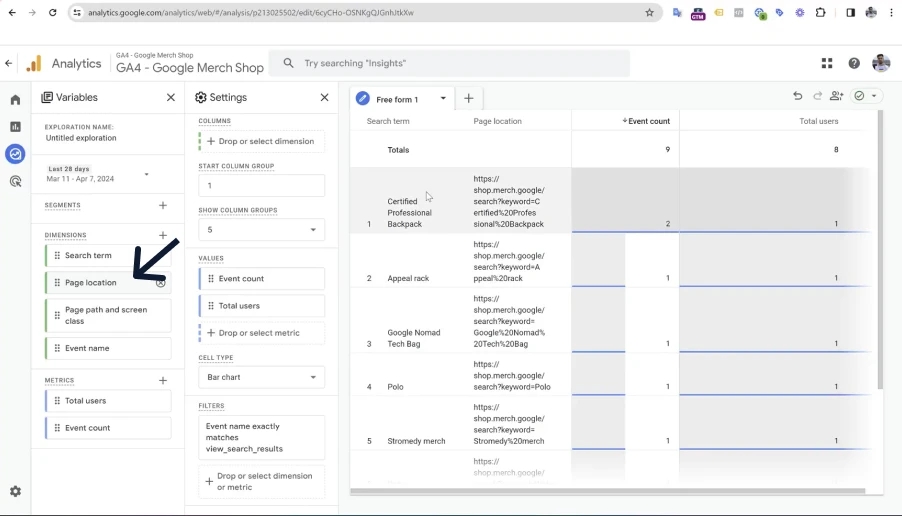Click the Analytics search box
This screenshot has height=516, width=902.
[449, 63]
